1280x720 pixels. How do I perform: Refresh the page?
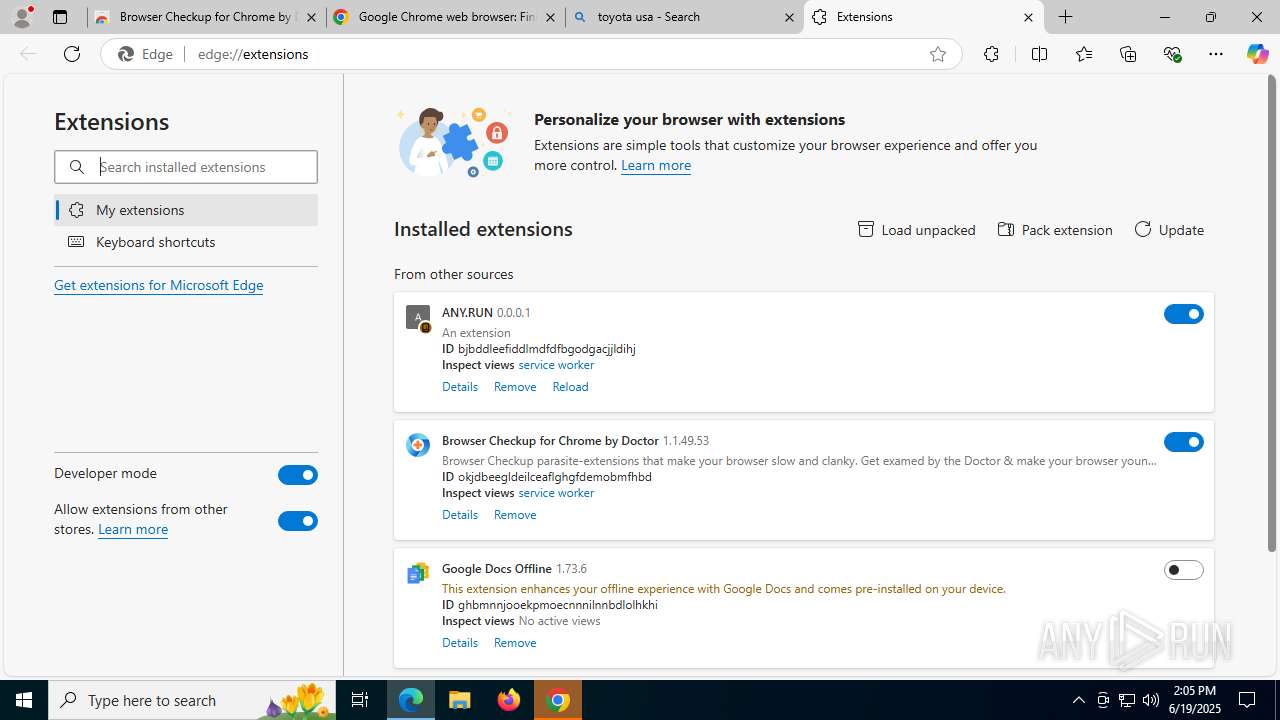tap(71, 54)
